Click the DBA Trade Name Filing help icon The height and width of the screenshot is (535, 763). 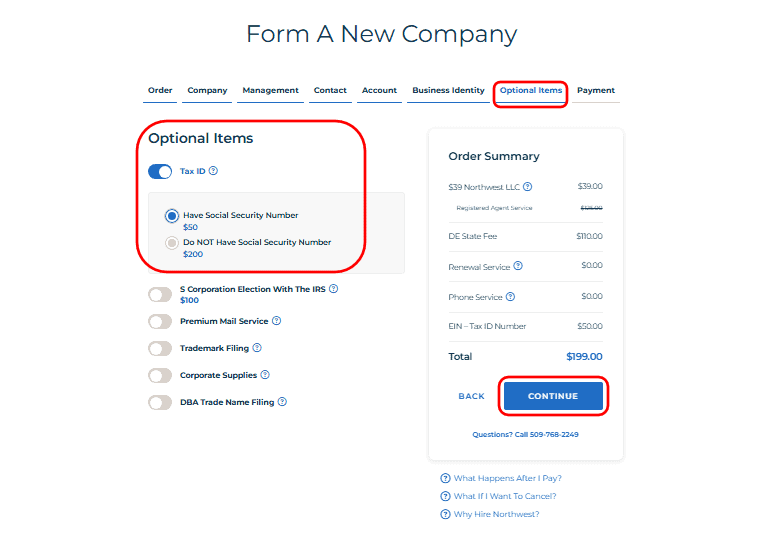pyautogui.click(x=282, y=402)
